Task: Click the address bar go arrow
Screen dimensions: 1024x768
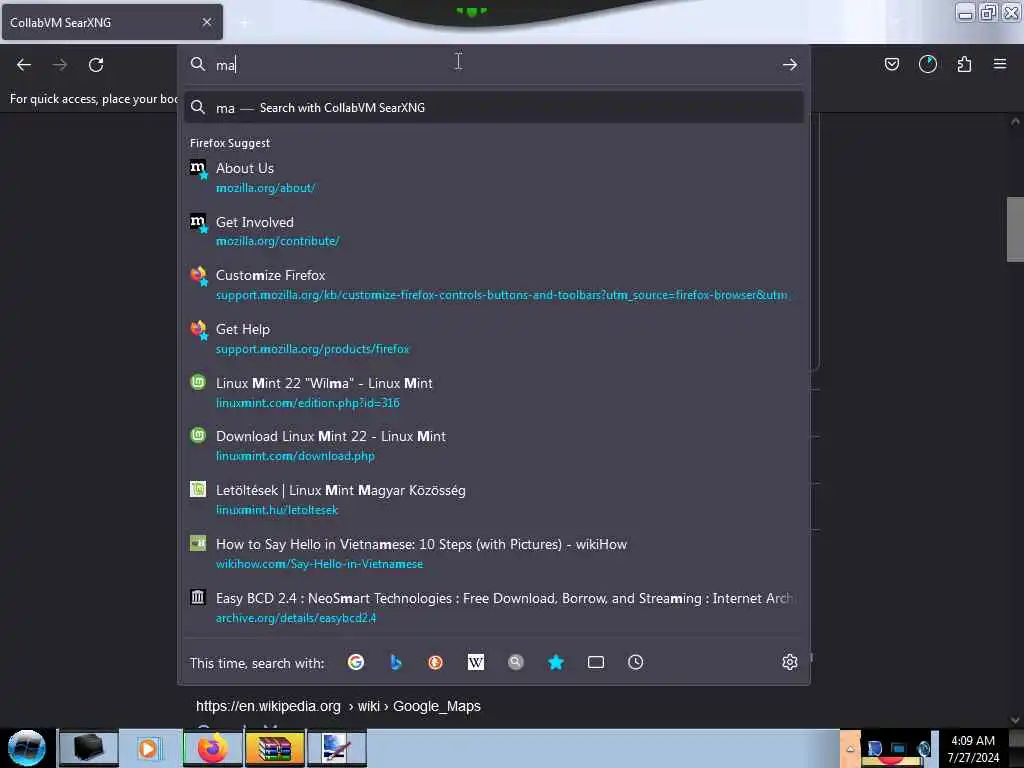Action: pos(790,65)
